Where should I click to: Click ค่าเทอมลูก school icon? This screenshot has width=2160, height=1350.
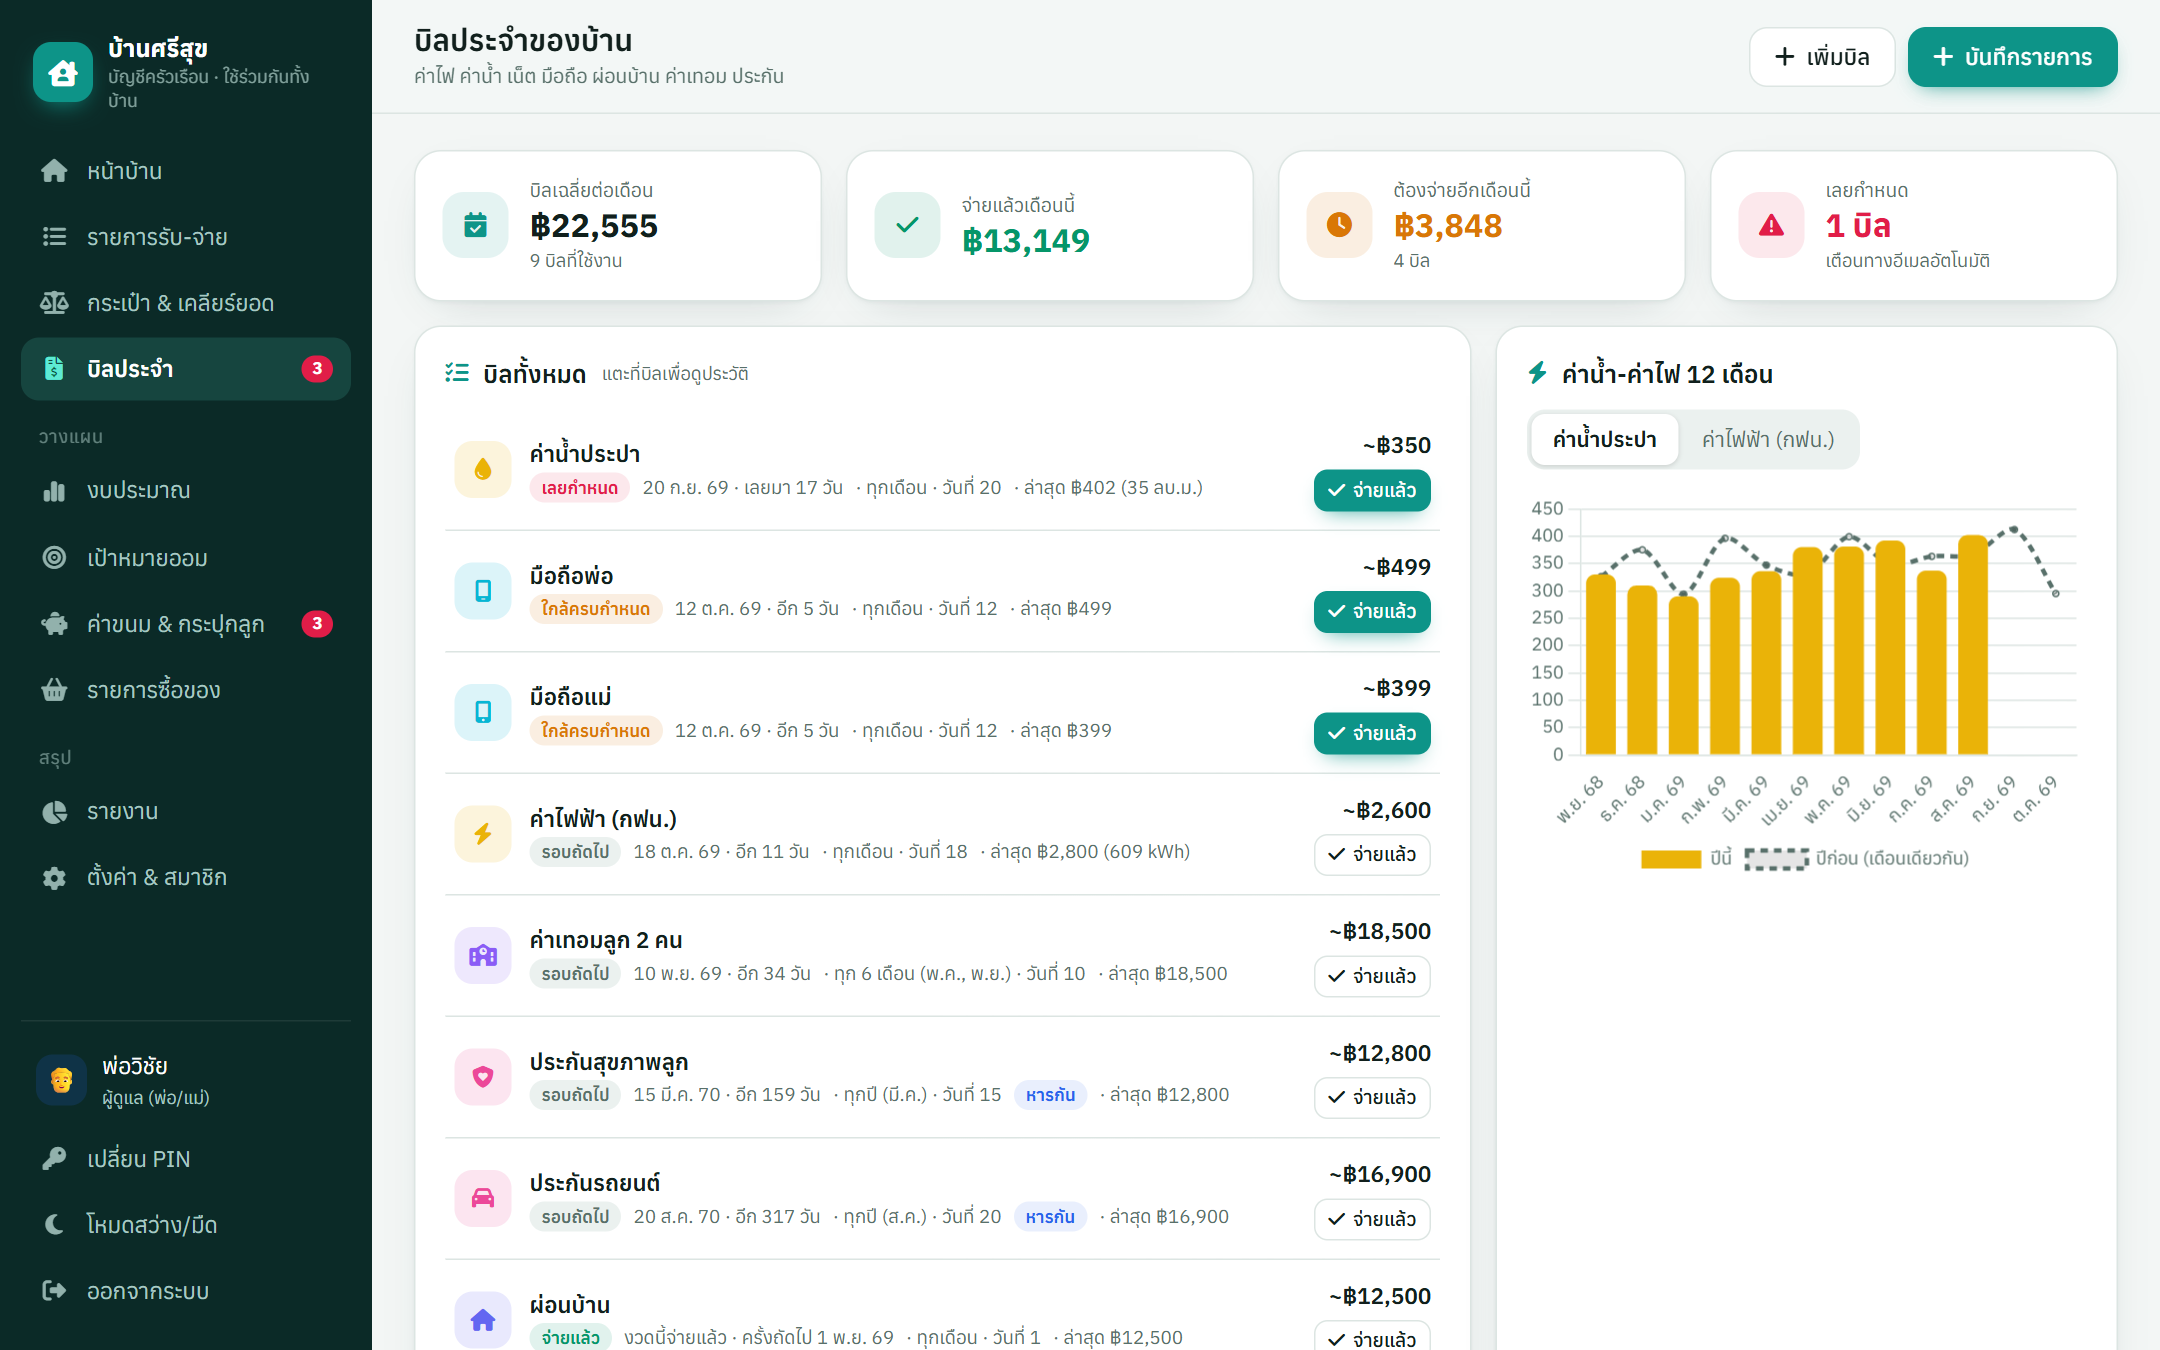(483, 955)
